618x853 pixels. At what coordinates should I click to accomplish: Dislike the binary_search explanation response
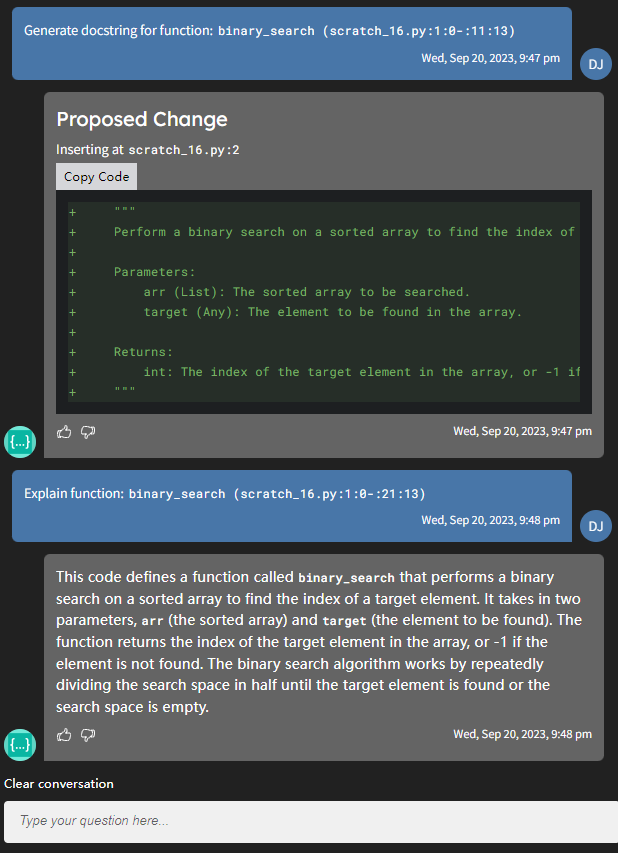88,735
